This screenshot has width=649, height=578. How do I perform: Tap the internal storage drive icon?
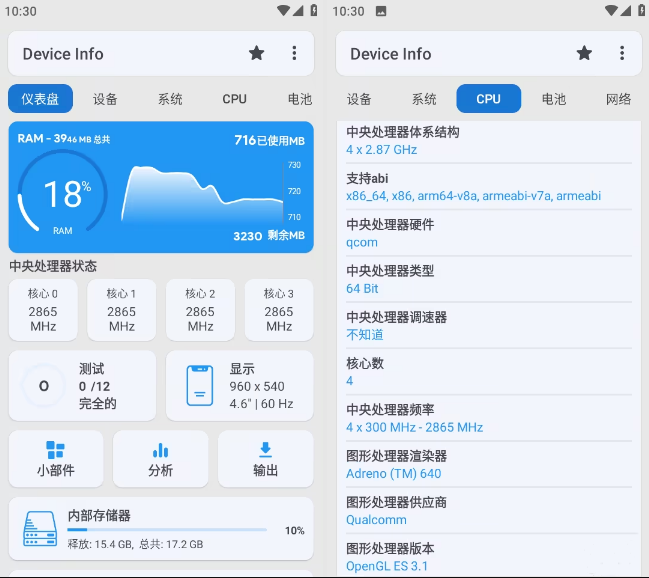coord(40,529)
